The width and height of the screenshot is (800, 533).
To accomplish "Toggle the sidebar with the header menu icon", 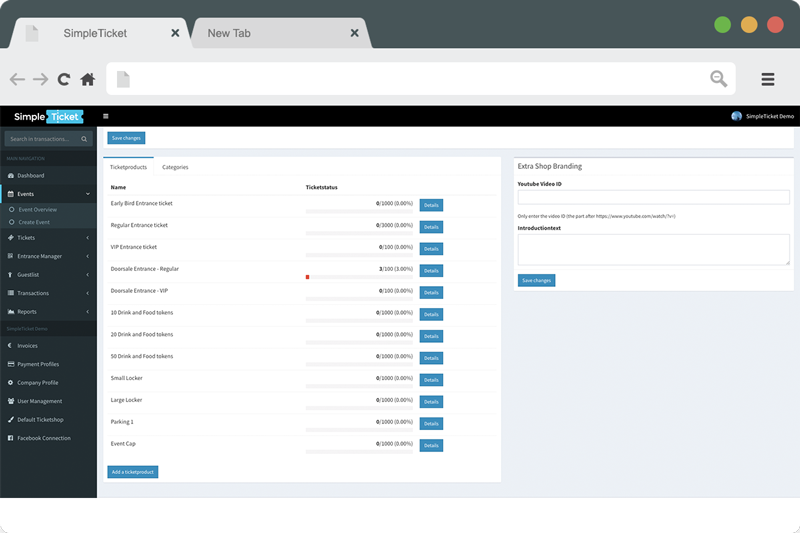I will click(x=106, y=116).
